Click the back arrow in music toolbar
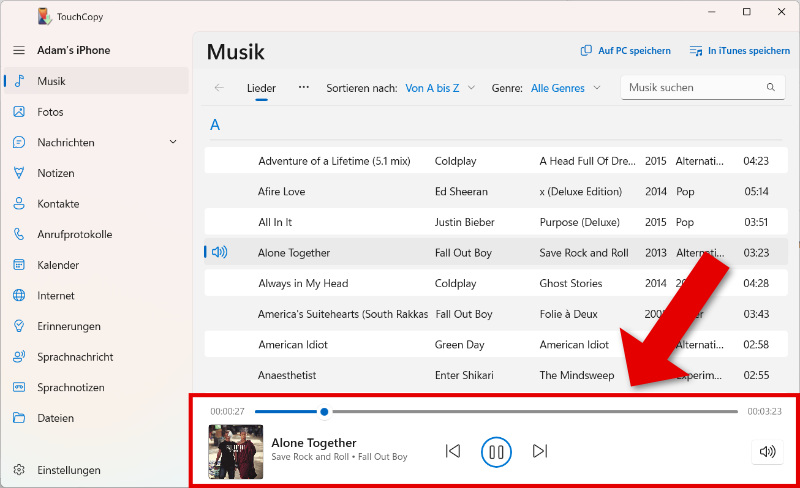Image resolution: width=800 pixels, height=488 pixels. pos(219,88)
